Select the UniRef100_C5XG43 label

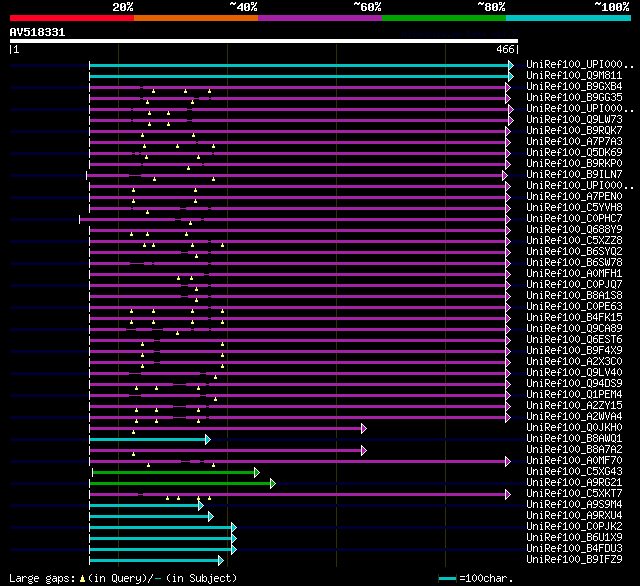(574, 472)
